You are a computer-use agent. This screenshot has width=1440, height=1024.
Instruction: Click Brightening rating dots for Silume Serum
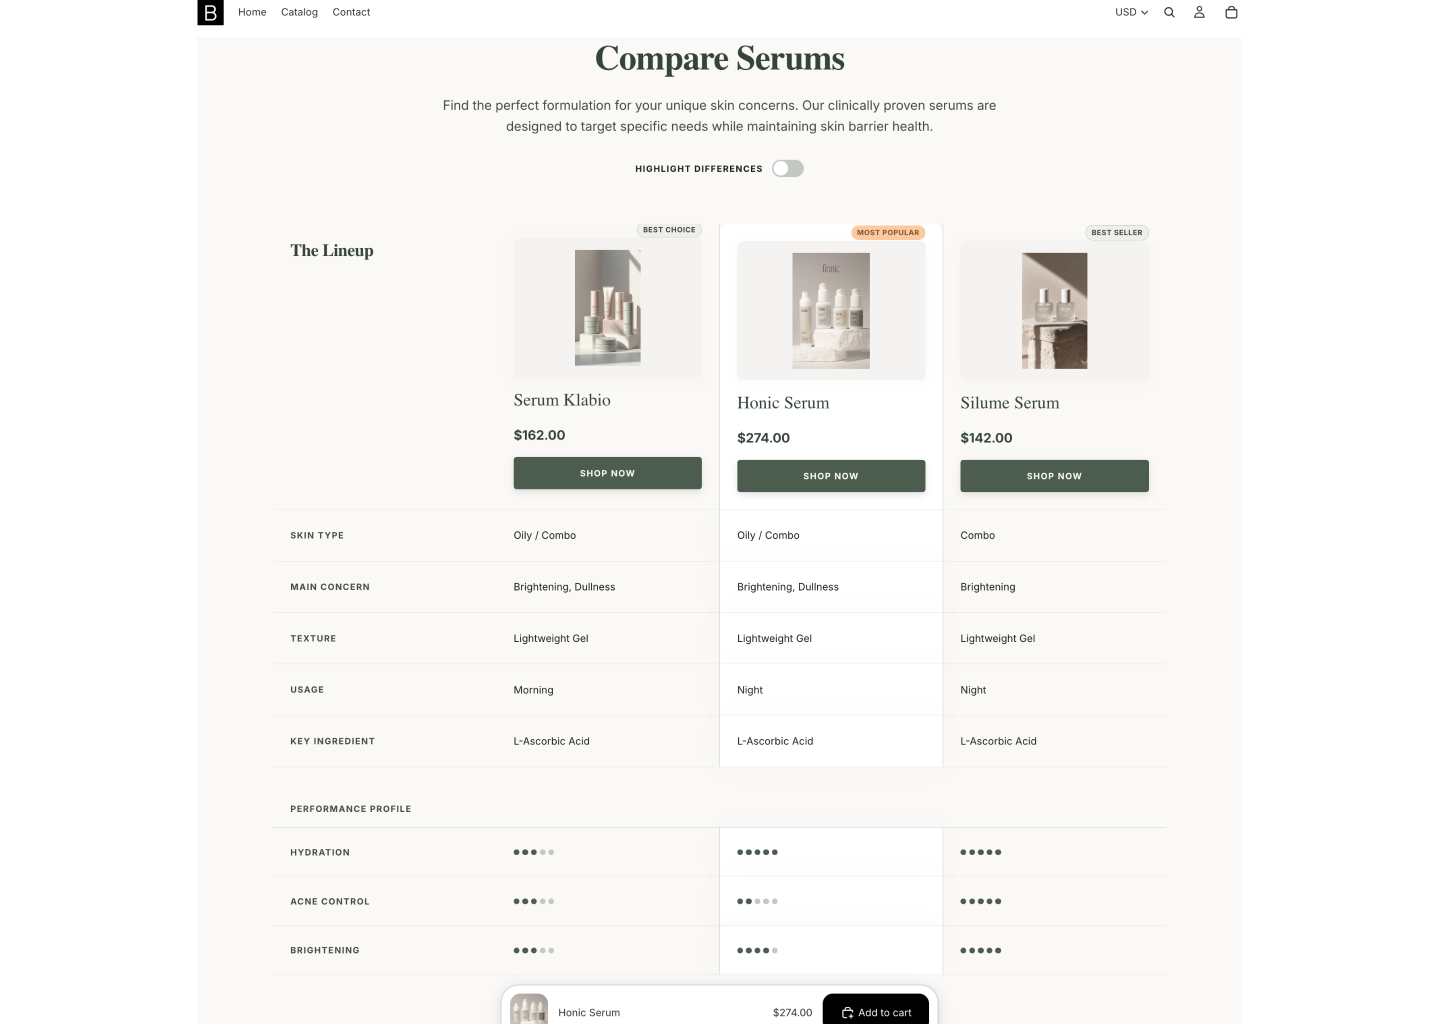(x=980, y=950)
